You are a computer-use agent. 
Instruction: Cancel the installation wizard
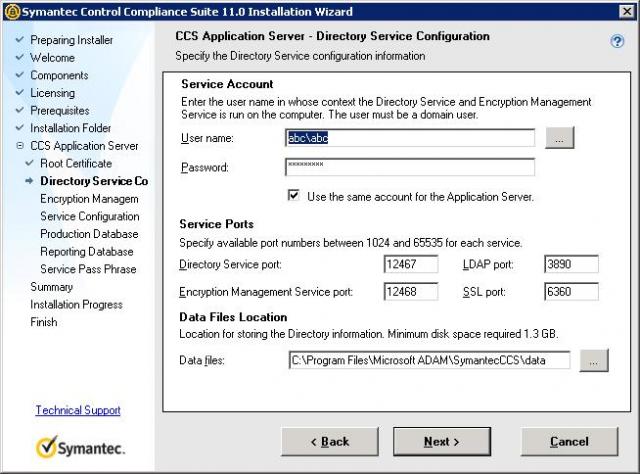click(x=569, y=441)
